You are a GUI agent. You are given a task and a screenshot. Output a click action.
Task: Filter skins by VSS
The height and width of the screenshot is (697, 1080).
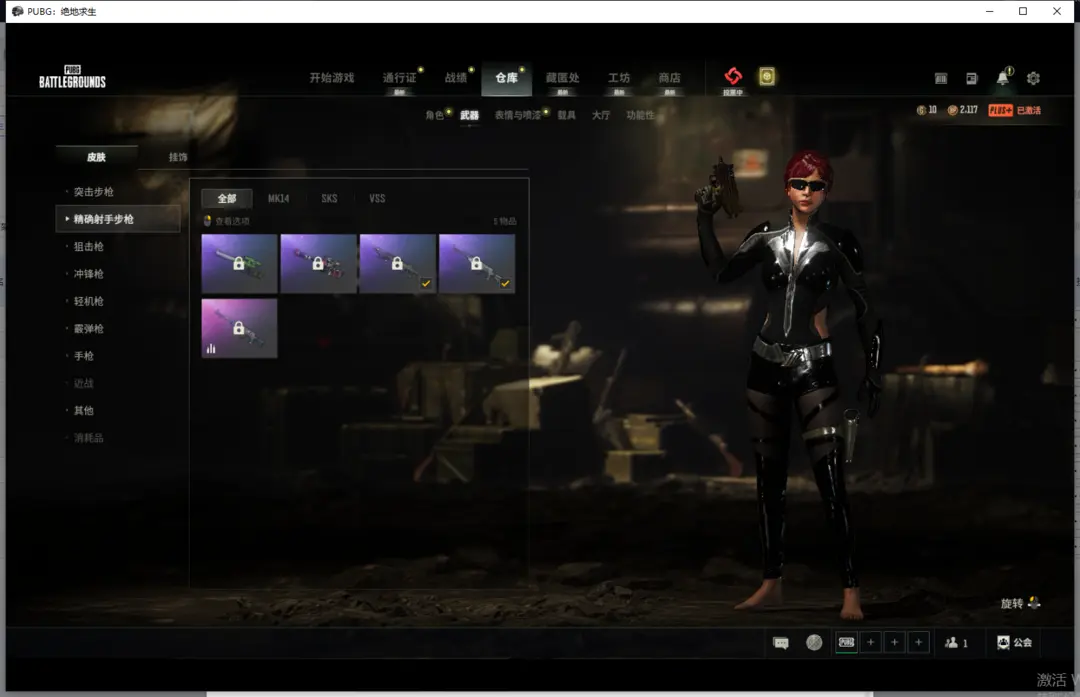pos(377,198)
